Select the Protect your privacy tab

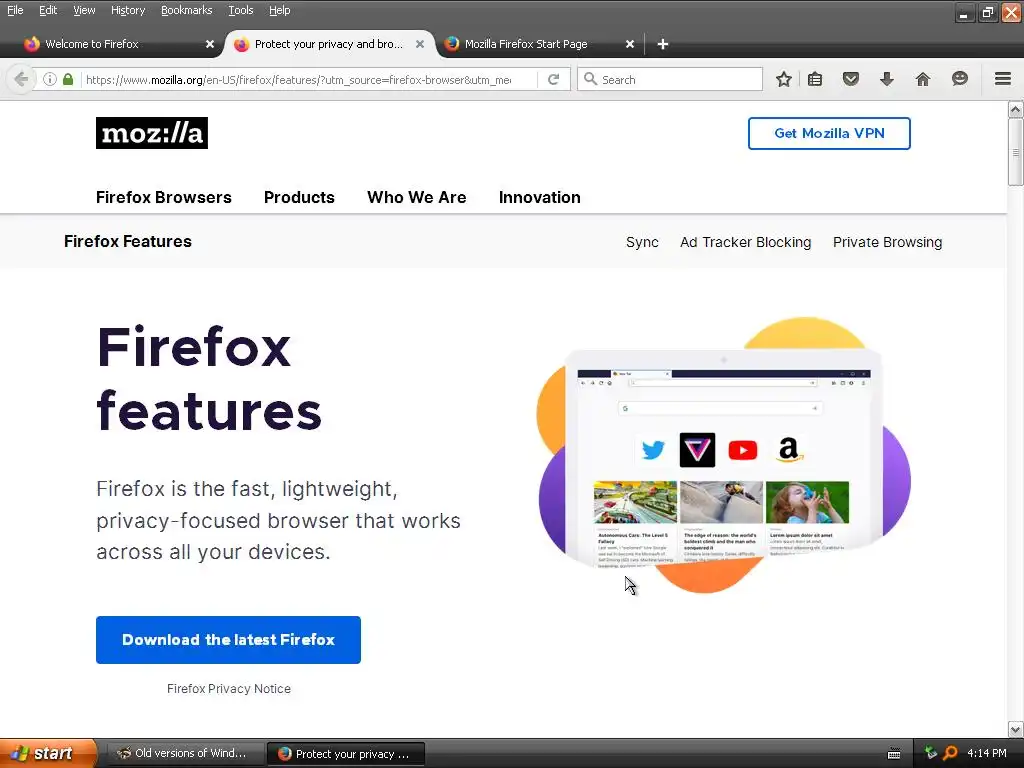[328, 44]
